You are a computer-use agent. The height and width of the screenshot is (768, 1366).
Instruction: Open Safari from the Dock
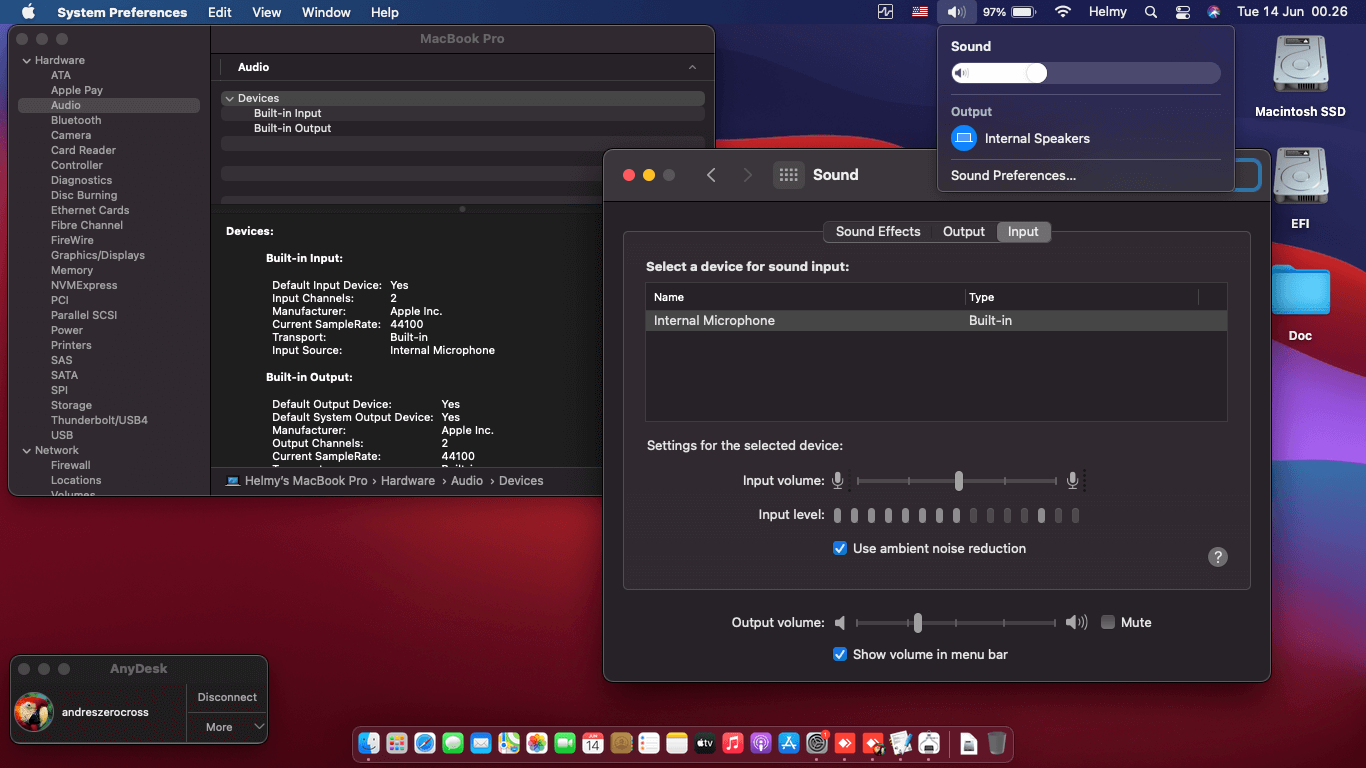[424, 743]
